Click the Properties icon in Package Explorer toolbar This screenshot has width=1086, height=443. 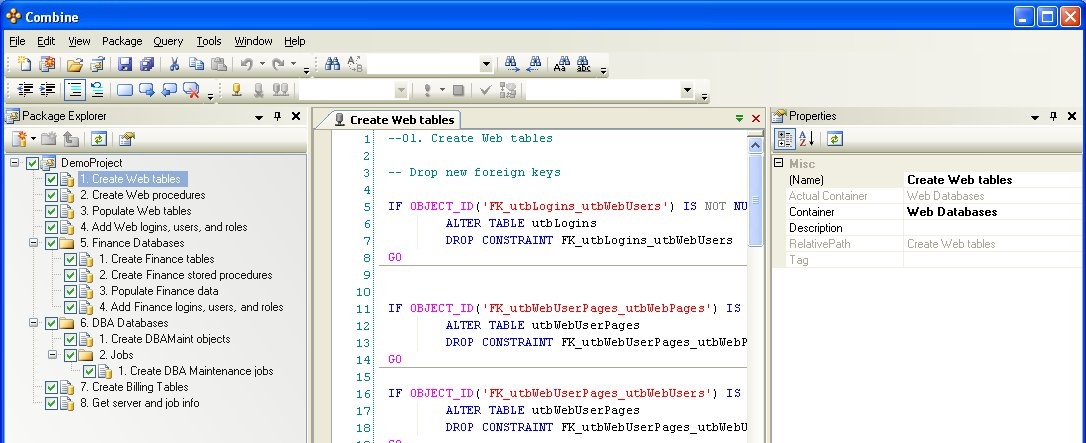point(126,139)
